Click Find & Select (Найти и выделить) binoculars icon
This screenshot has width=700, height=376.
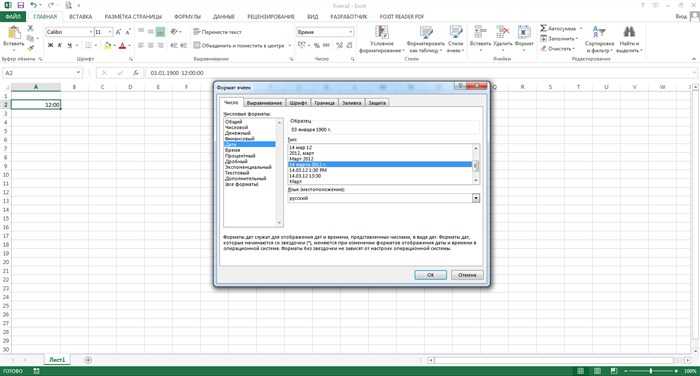pos(629,32)
